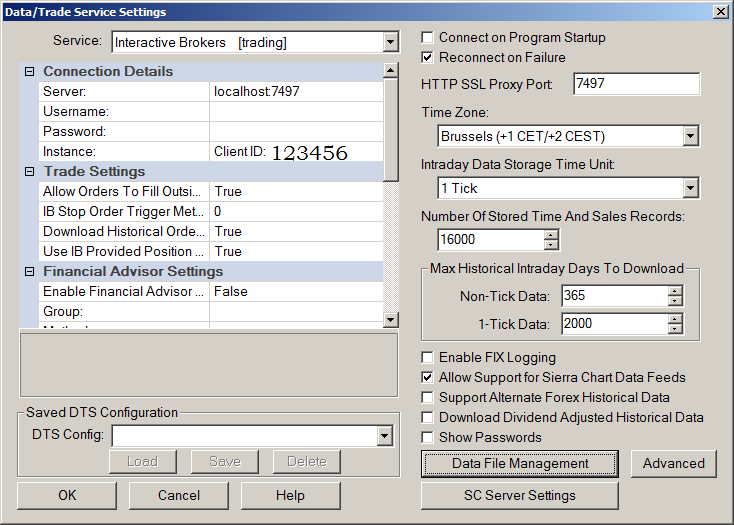This screenshot has width=734, height=525.
Task: Decrease Non-Tick Data days with down arrow
Action: click(675, 301)
